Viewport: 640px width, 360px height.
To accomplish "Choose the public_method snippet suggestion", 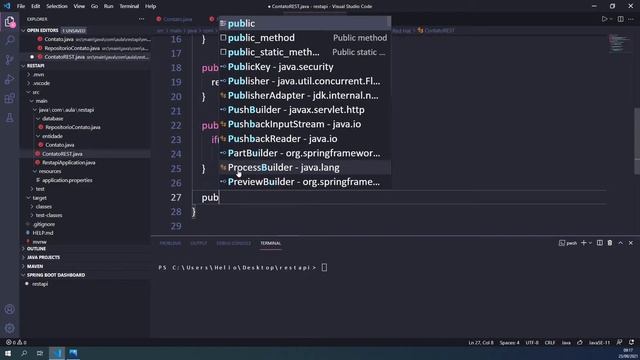I will point(304,38).
